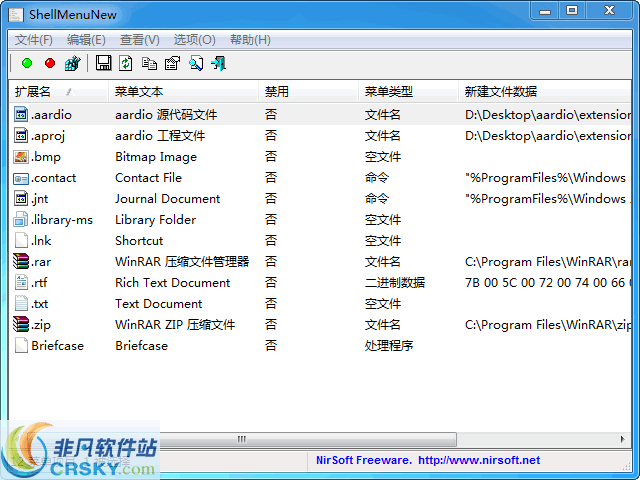
Task: Click the .rtf document icon
Action: (21, 282)
